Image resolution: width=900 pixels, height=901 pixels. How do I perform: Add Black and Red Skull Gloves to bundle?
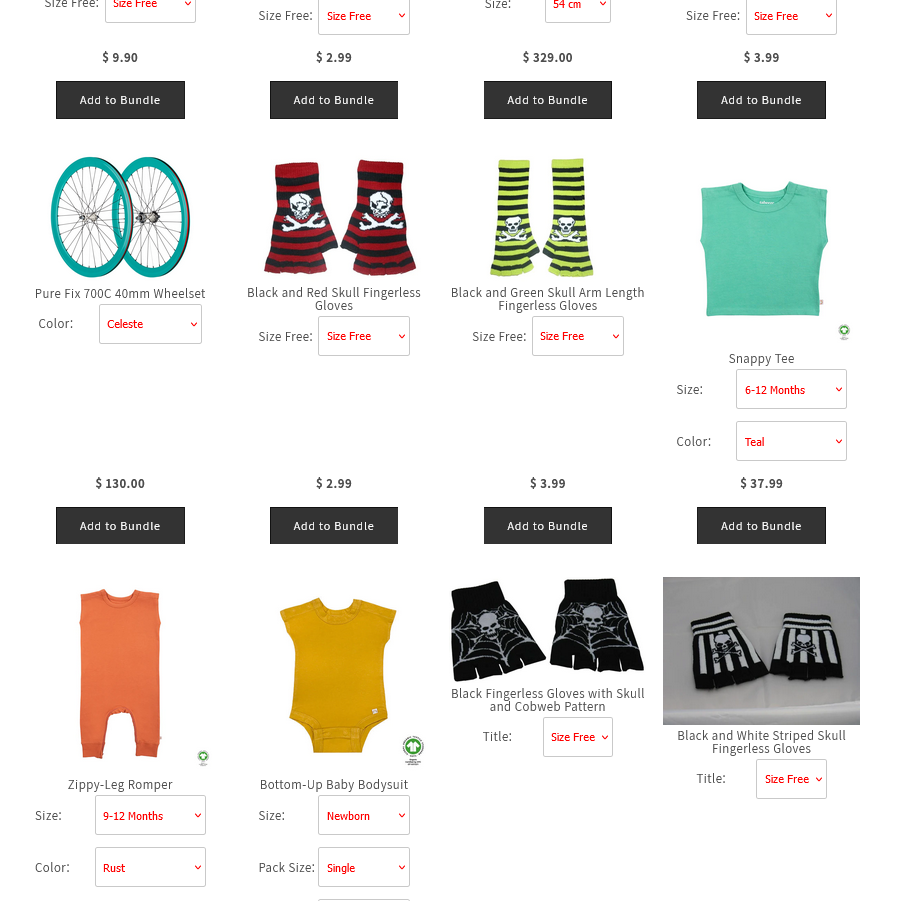pyautogui.click(x=334, y=526)
